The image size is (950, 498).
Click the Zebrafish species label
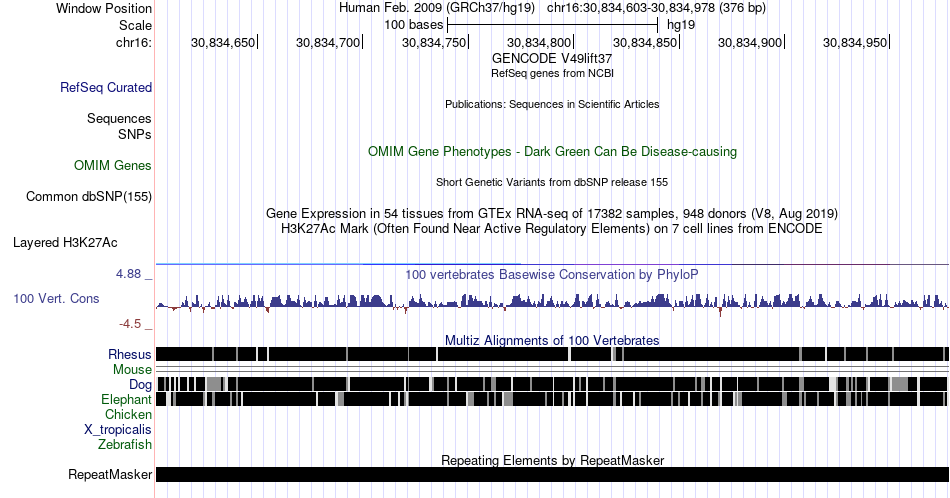tap(125, 444)
